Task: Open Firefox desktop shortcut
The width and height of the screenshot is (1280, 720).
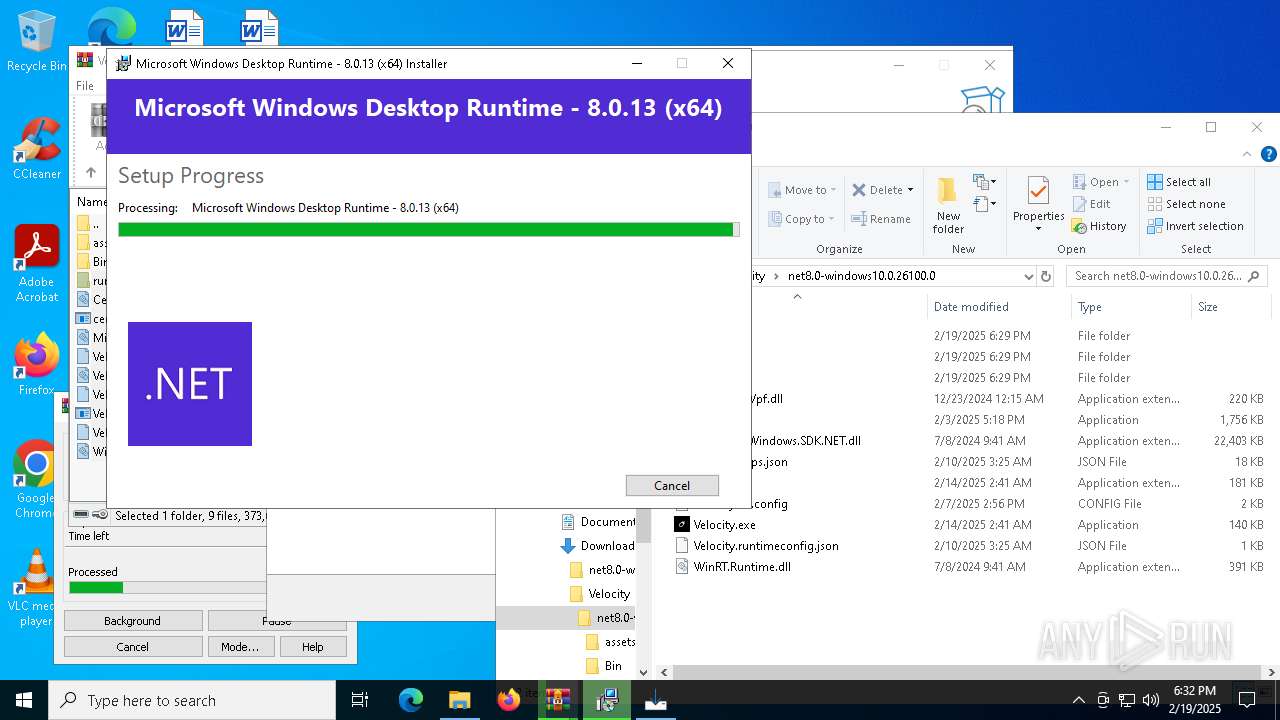Action: (x=37, y=364)
